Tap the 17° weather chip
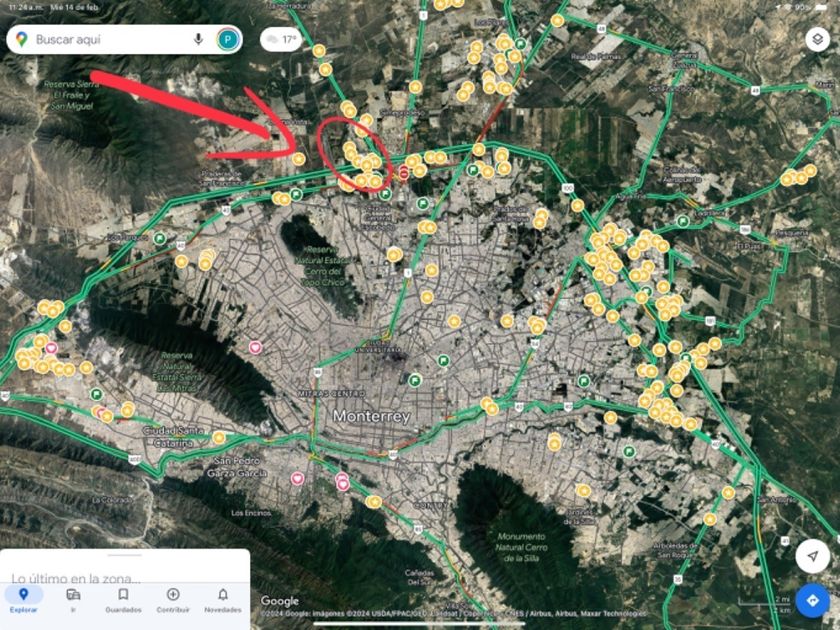Image resolution: width=840 pixels, height=630 pixels. [281, 40]
